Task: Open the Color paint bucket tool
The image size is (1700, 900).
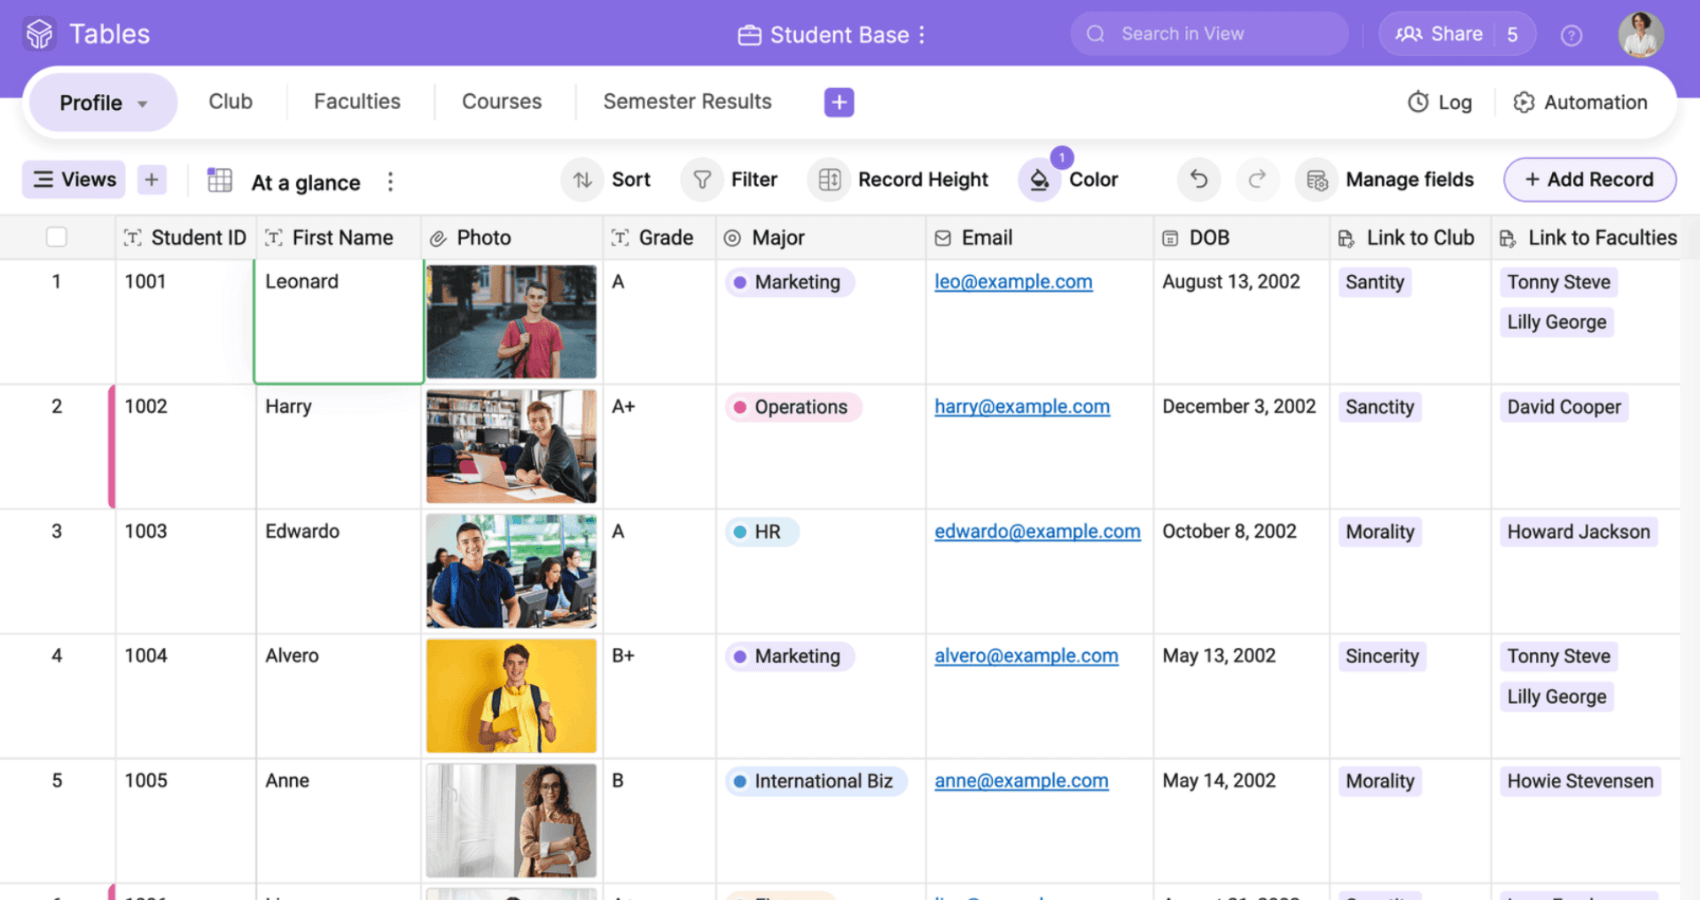Action: [x=1069, y=180]
